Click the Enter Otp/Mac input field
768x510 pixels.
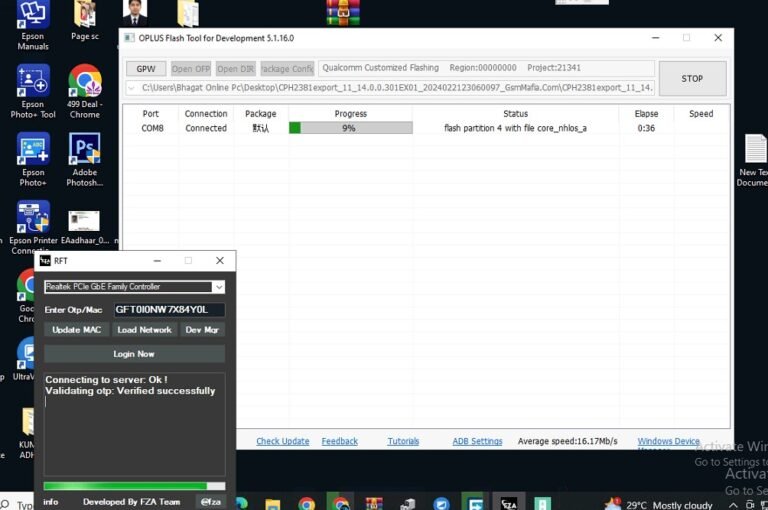169,310
